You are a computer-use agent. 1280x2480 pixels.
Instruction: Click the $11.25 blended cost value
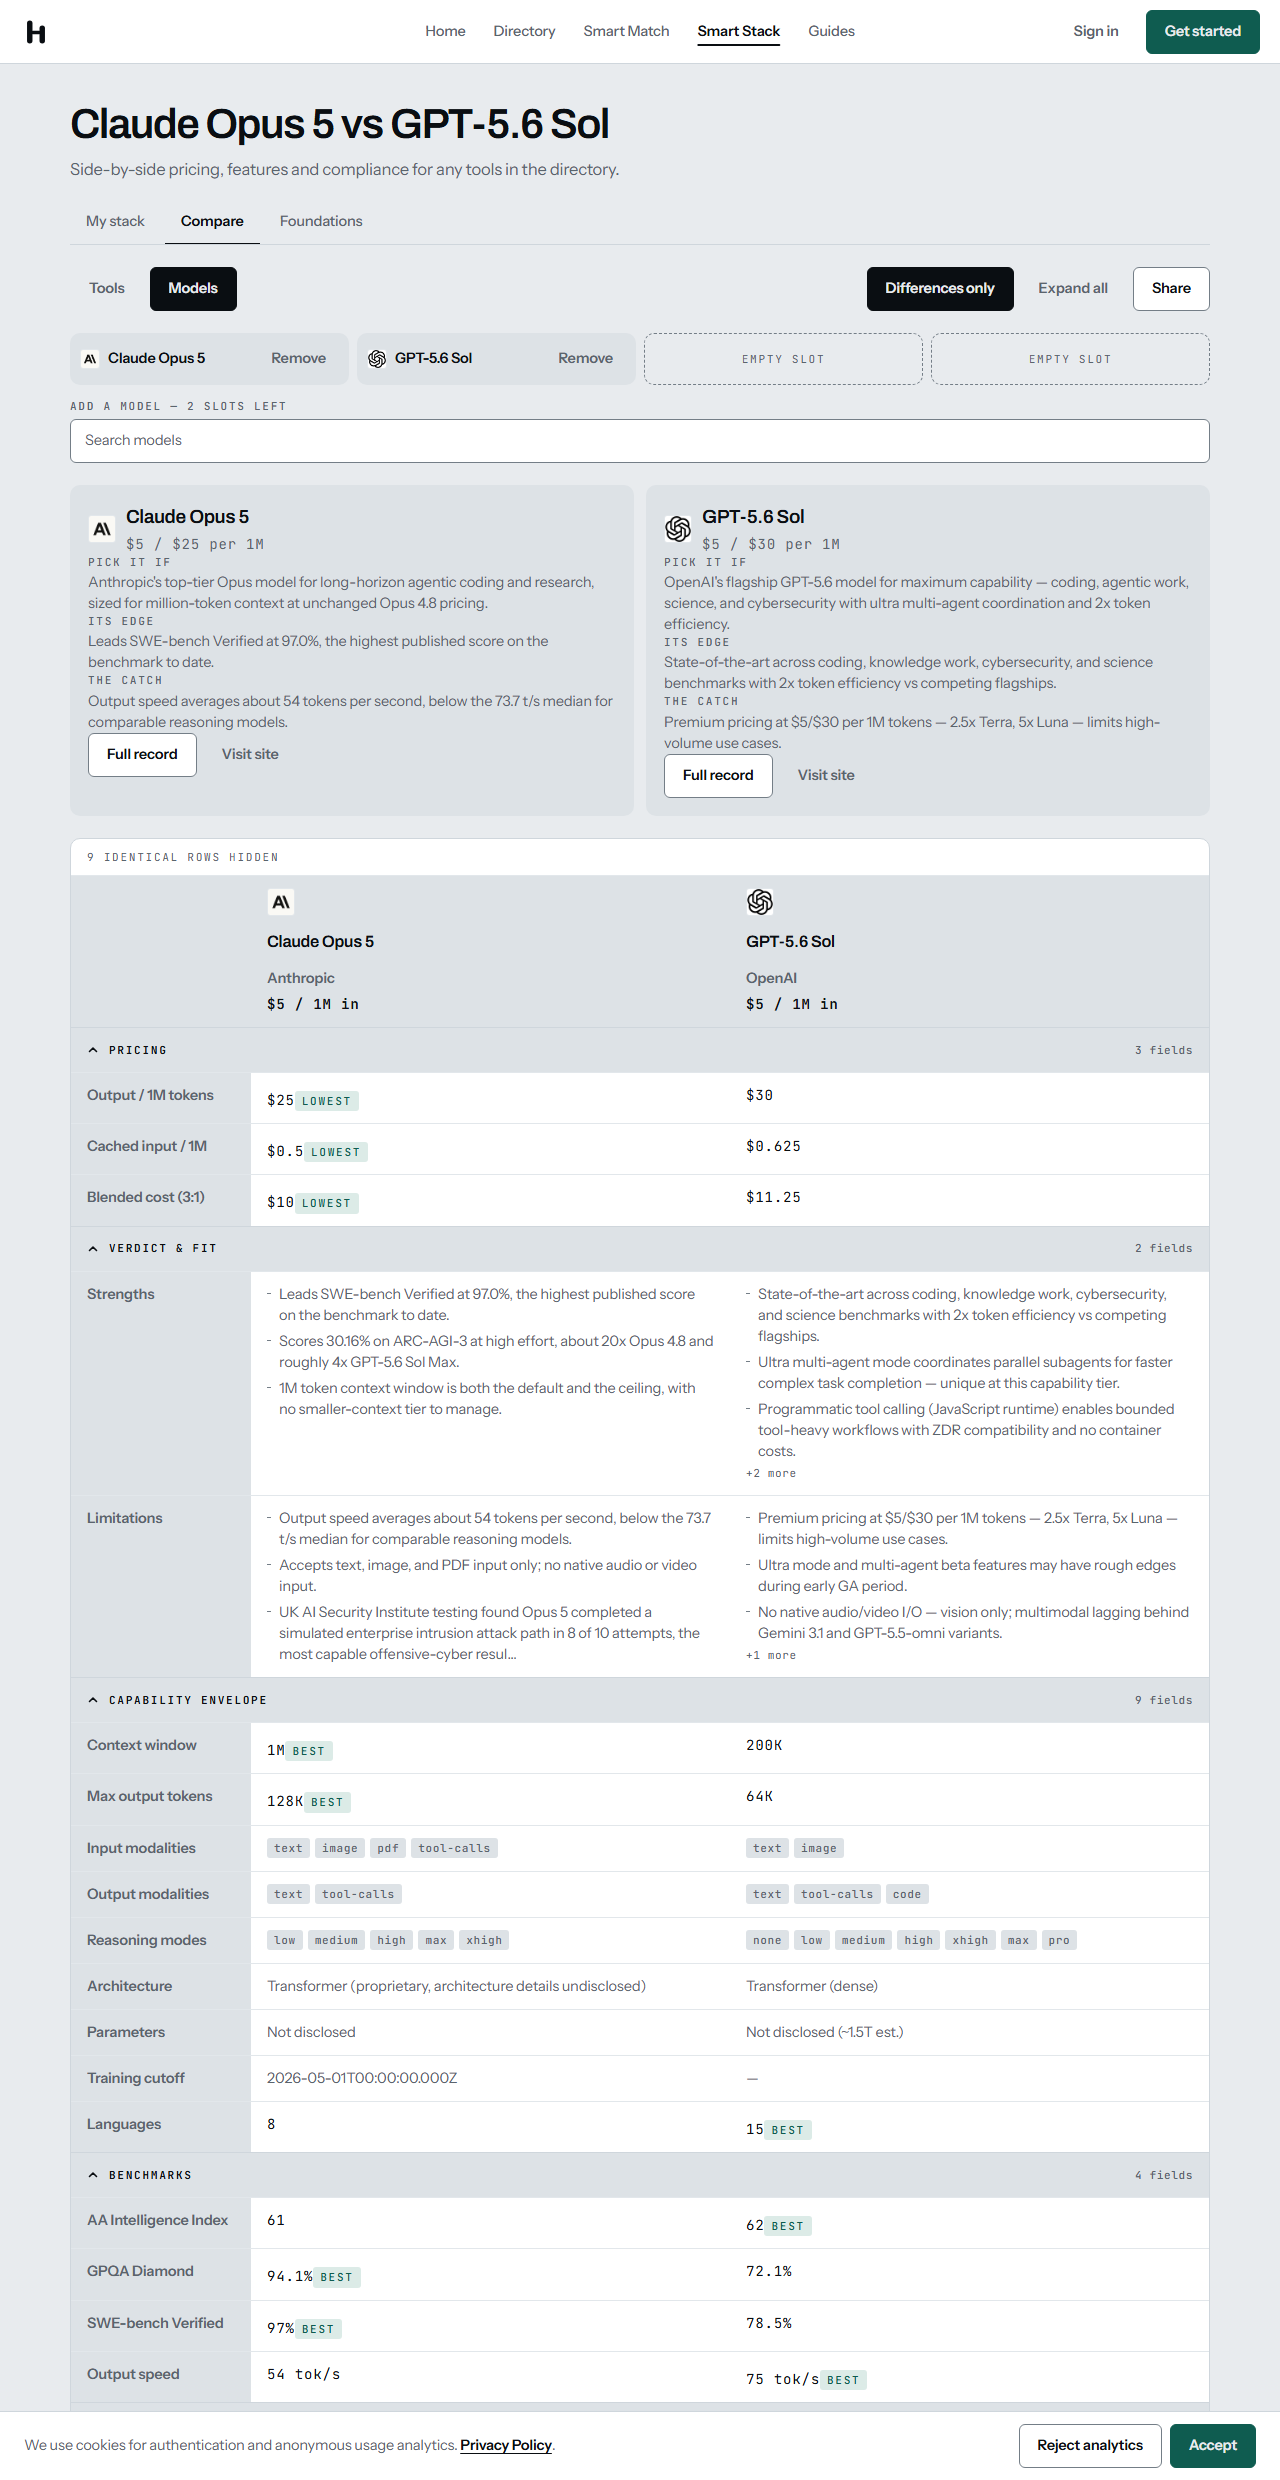(x=773, y=1197)
